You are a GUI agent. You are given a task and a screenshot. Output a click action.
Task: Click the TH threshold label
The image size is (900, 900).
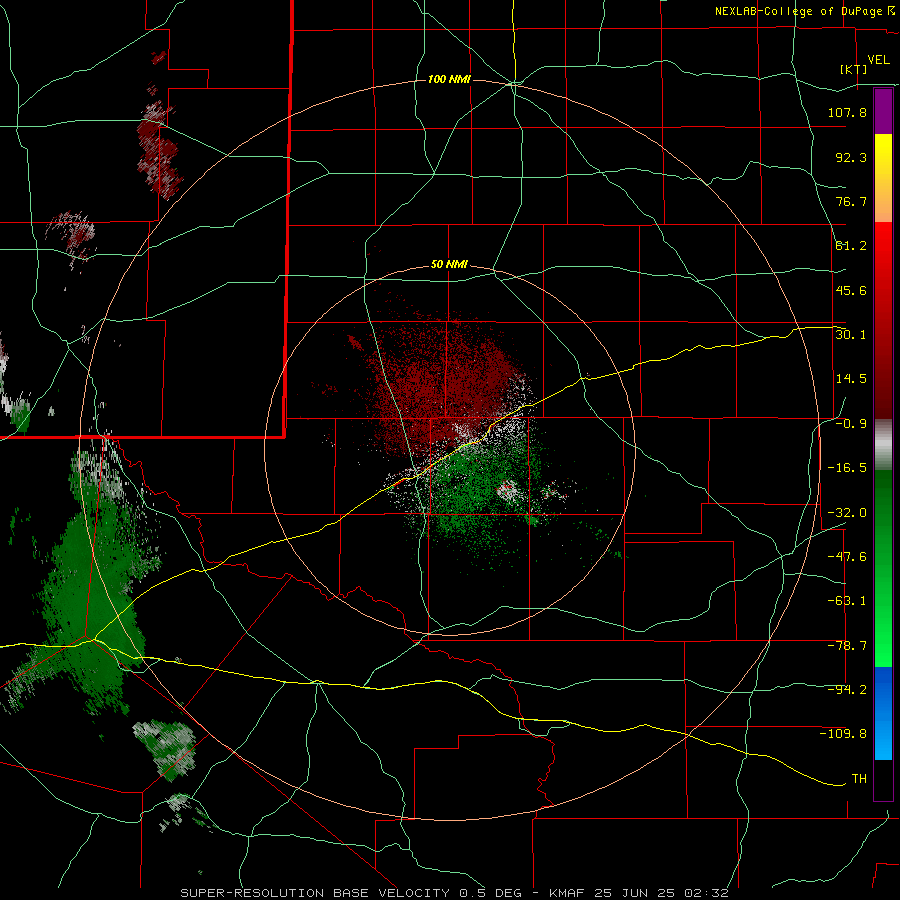tap(859, 779)
